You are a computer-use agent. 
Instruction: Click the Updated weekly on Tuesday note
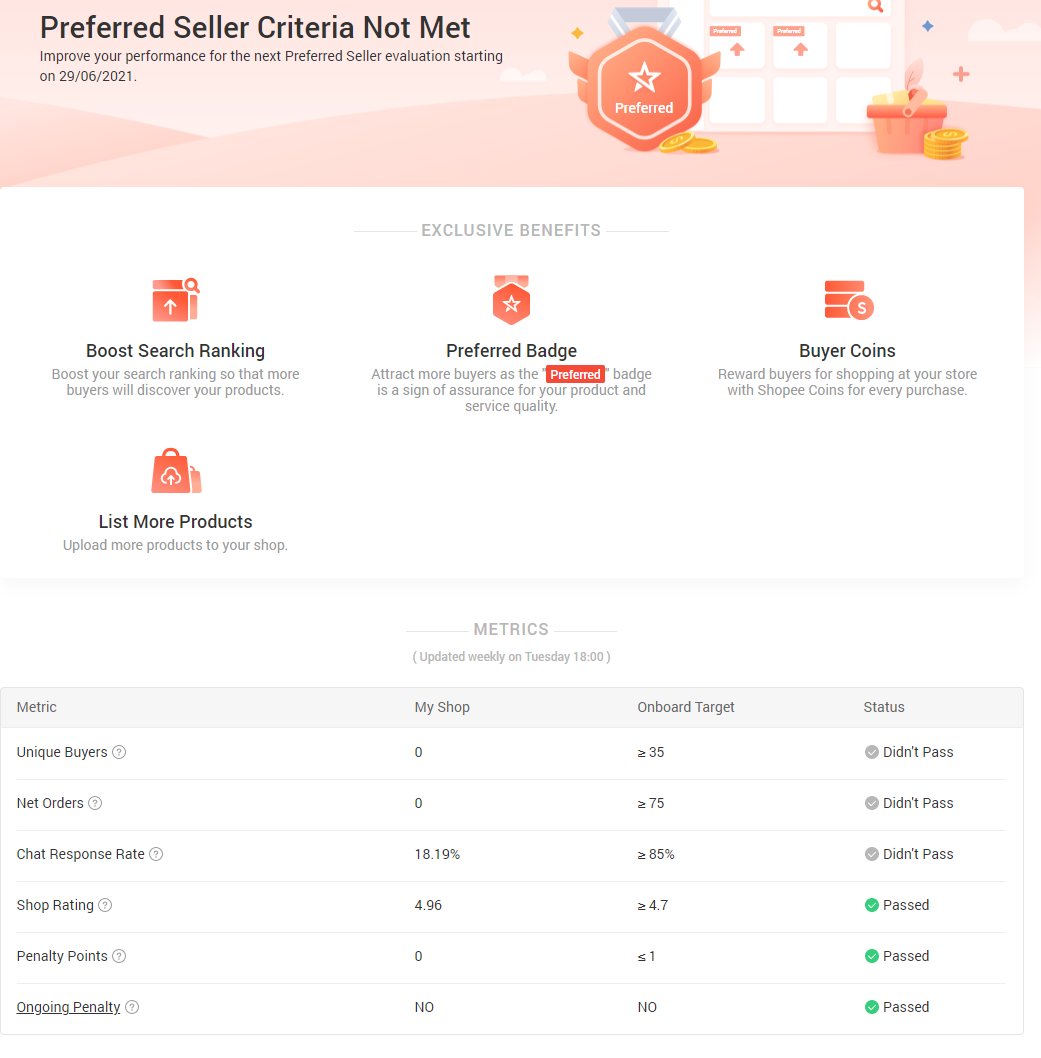tap(511, 657)
